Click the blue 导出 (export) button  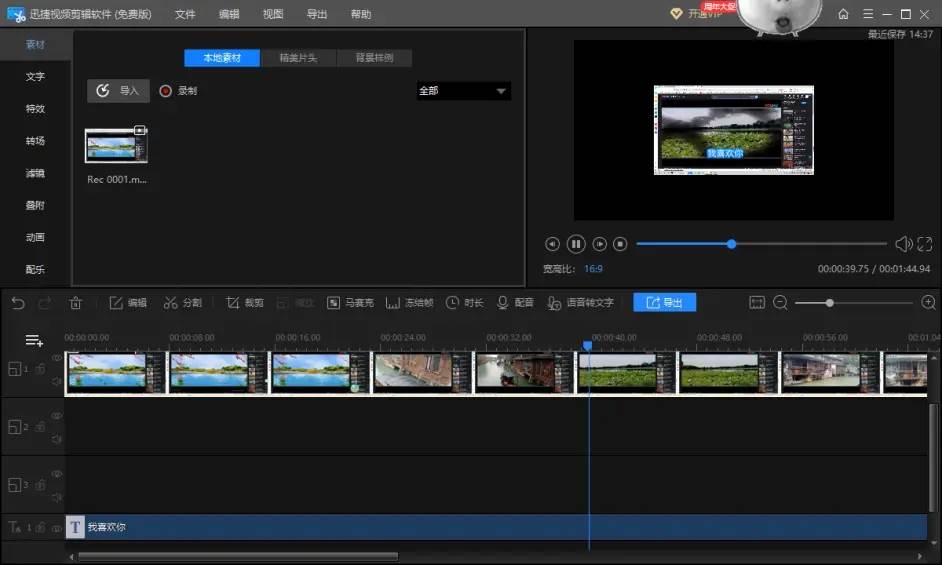pos(664,302)
